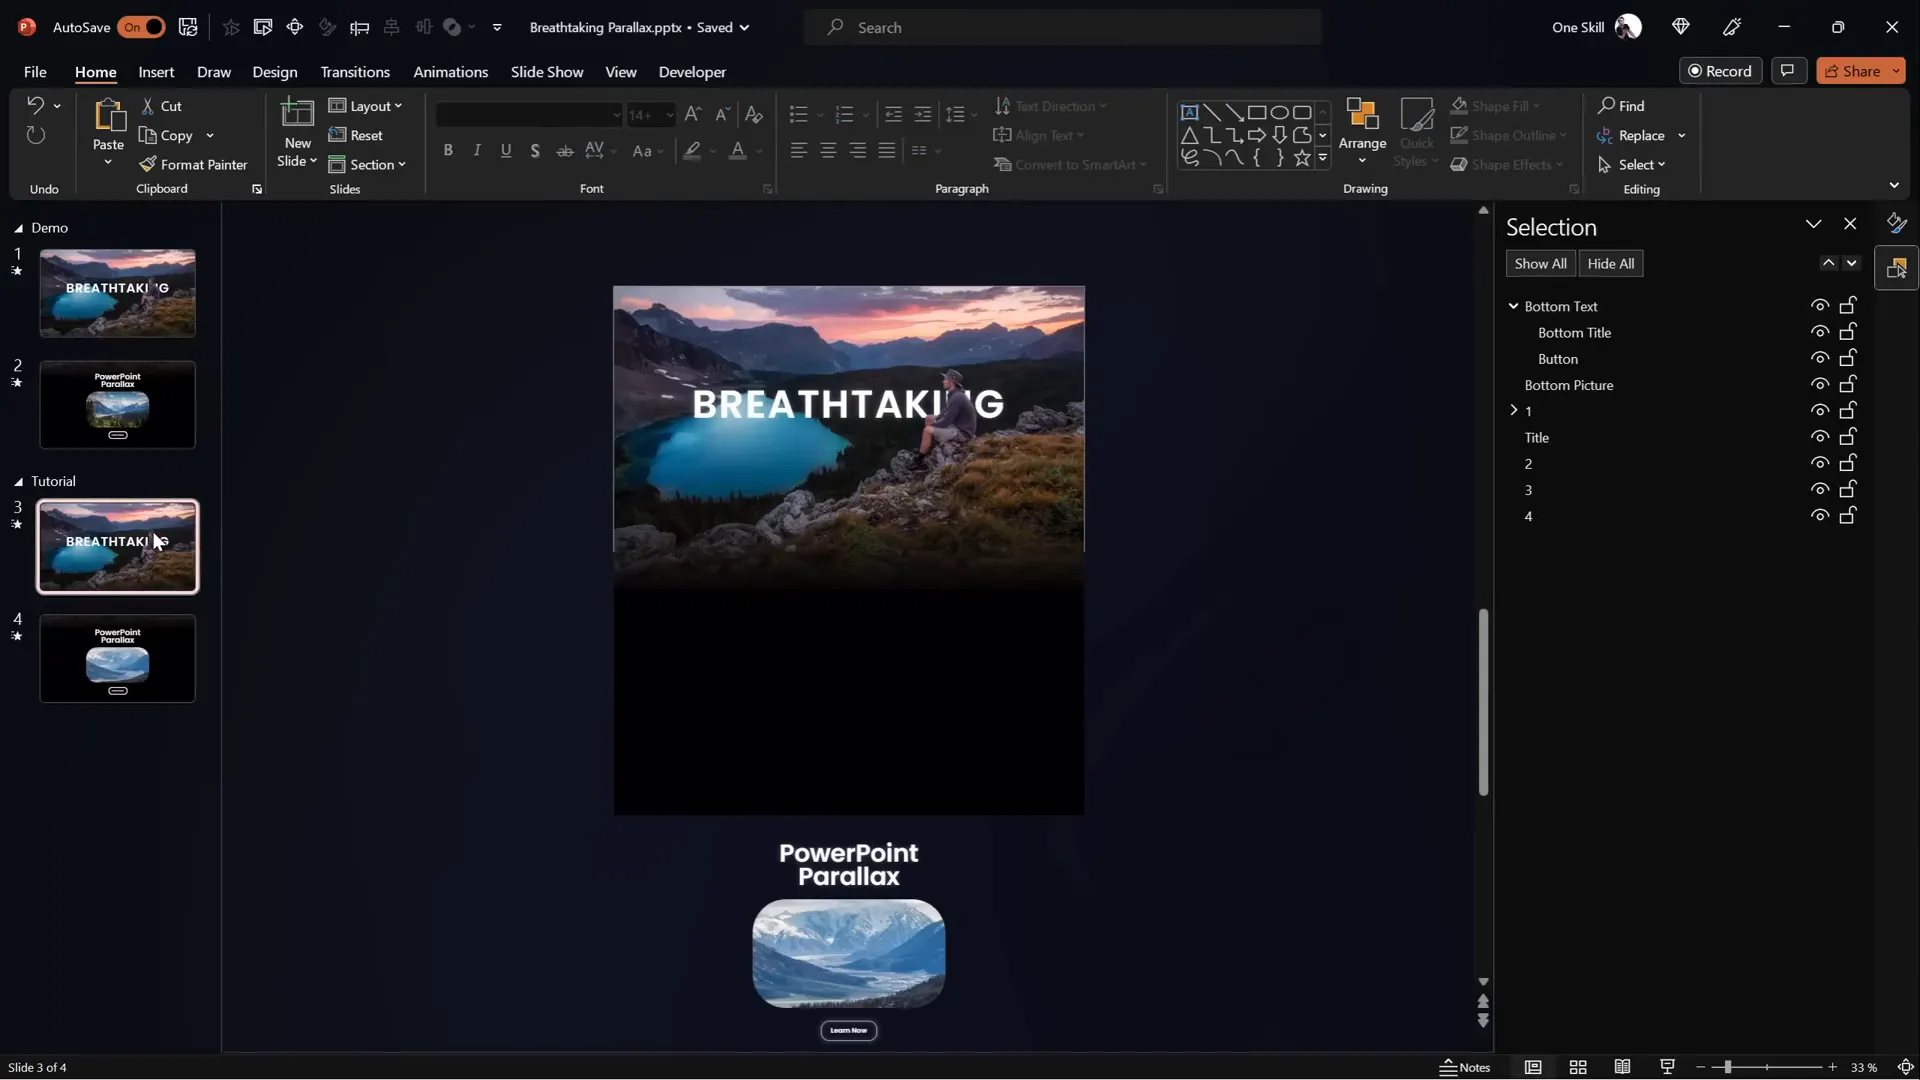Click the Underline formatting icon
Image resolution: width=1920 pixels, height=1080 pixels.
pyautogui.click(x=506, y=150)
